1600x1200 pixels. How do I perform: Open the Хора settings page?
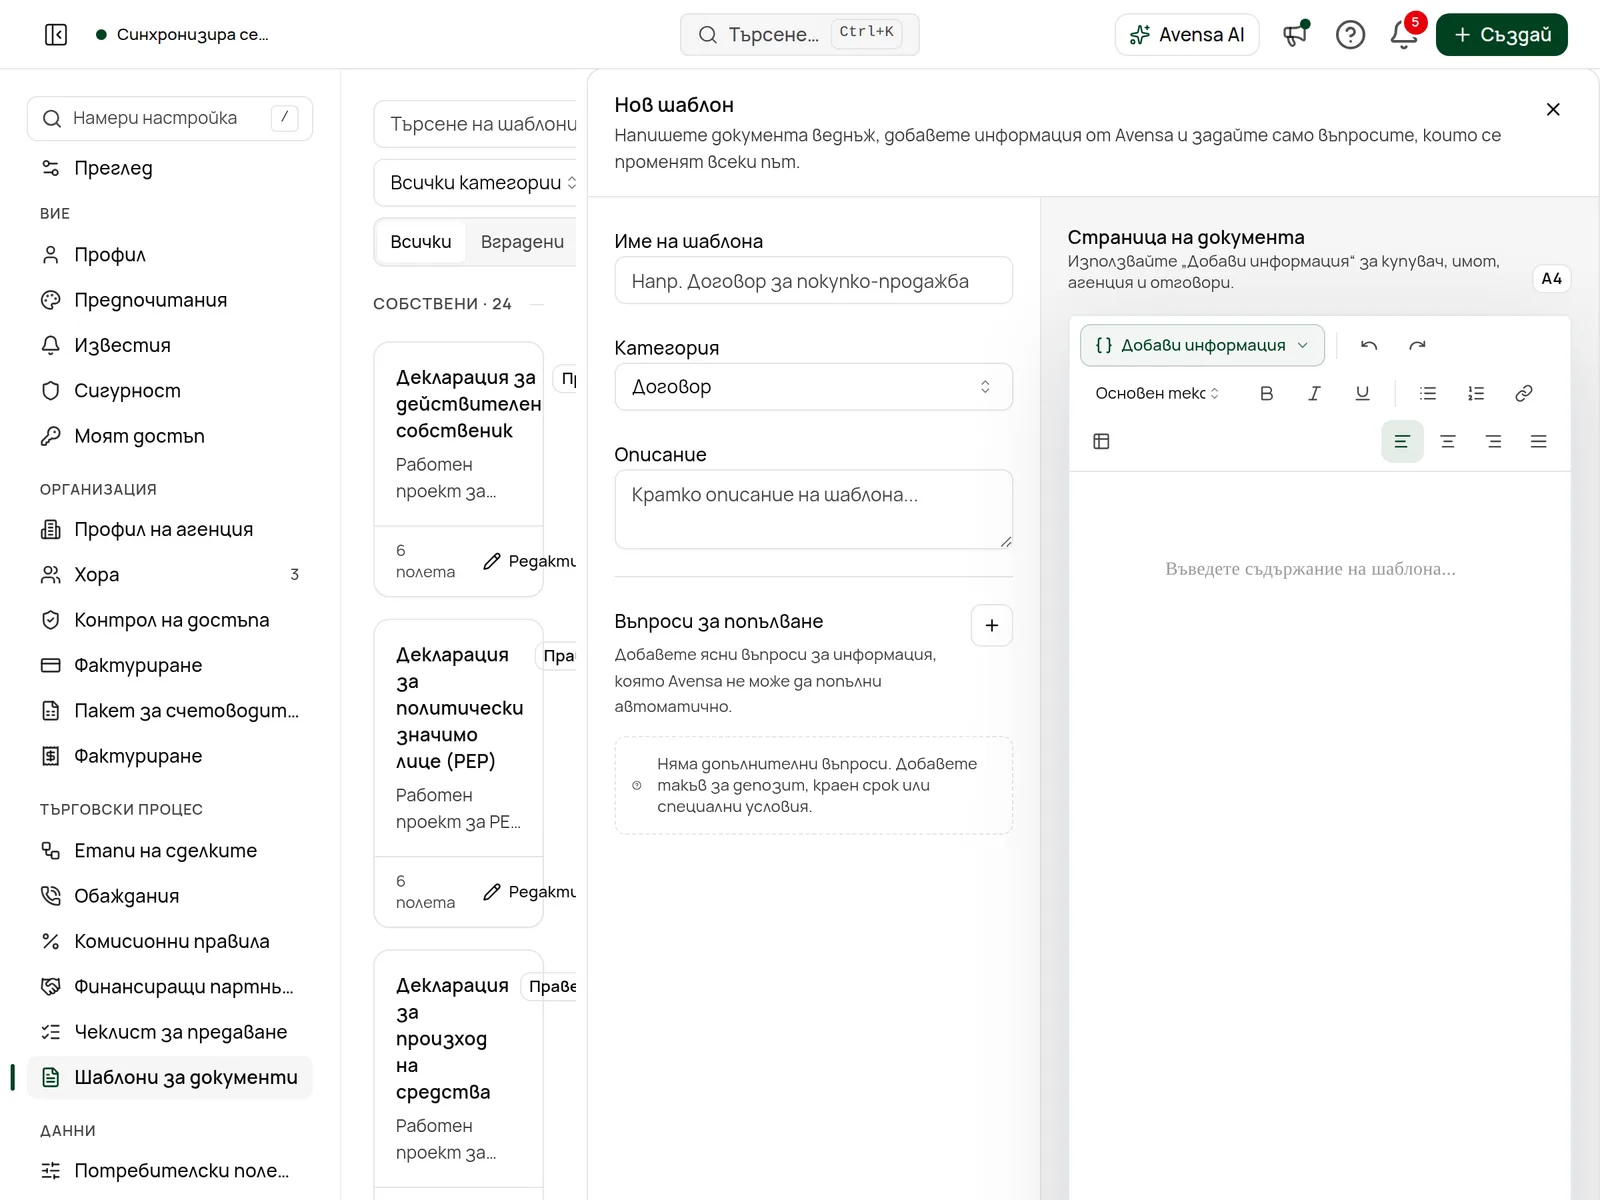pos(170,575)
